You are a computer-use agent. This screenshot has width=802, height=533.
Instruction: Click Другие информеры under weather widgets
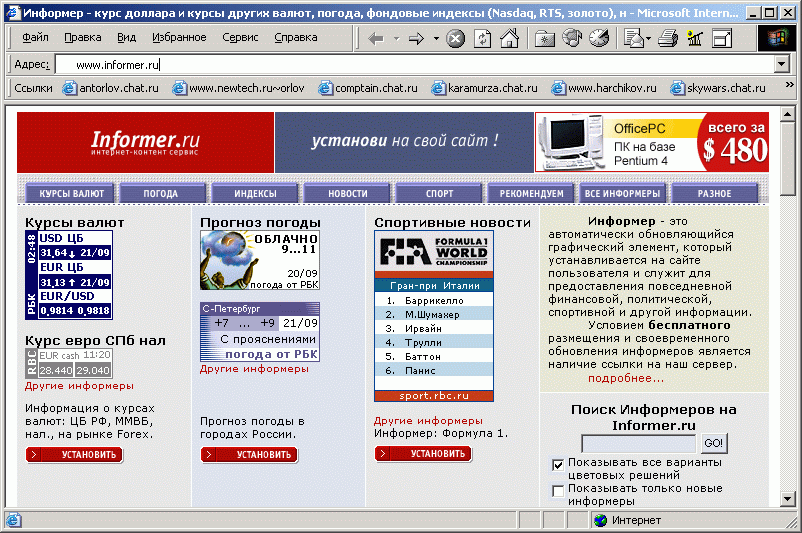254,369
